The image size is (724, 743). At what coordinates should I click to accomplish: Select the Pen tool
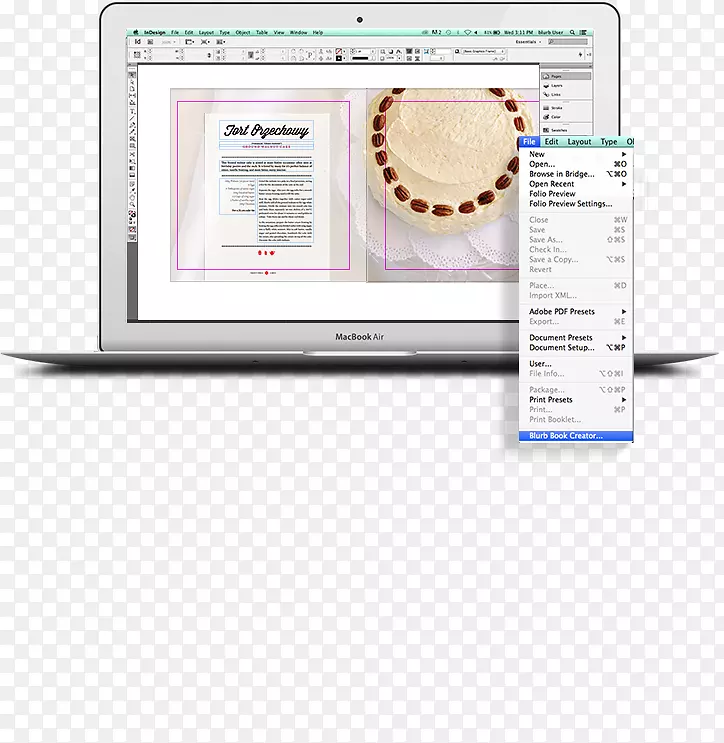(x=132, y=125)
